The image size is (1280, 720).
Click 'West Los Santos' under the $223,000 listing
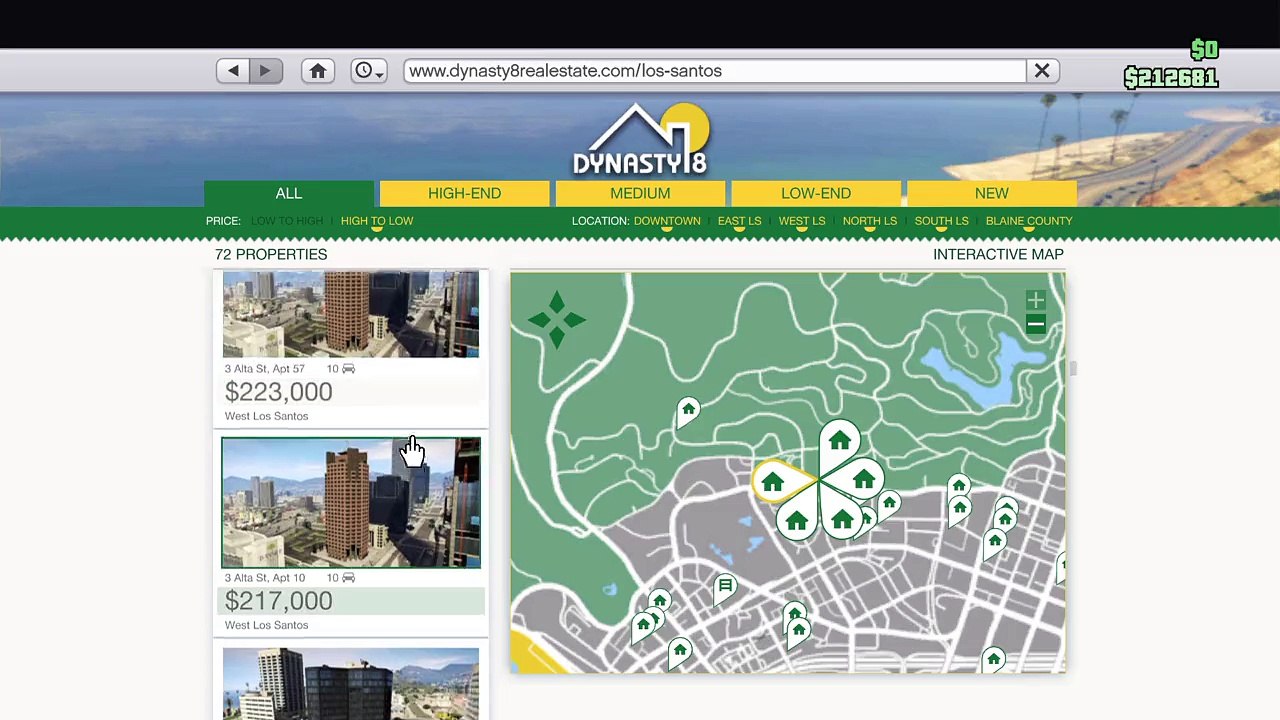click(267, 416)
